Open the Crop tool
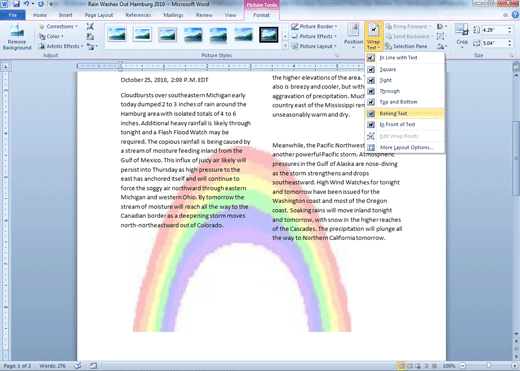520x371 pixels. (462, 36)
